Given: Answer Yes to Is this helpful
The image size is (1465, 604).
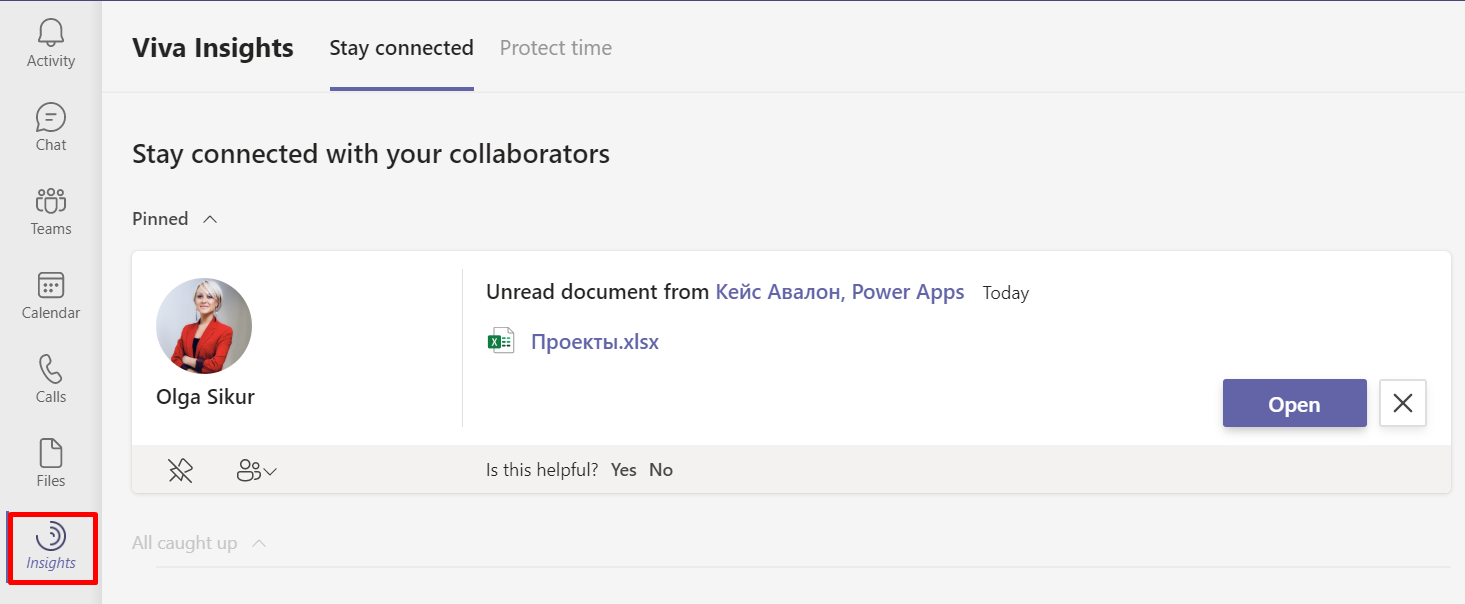Looking at the screenshot, I should pos(623,470).
